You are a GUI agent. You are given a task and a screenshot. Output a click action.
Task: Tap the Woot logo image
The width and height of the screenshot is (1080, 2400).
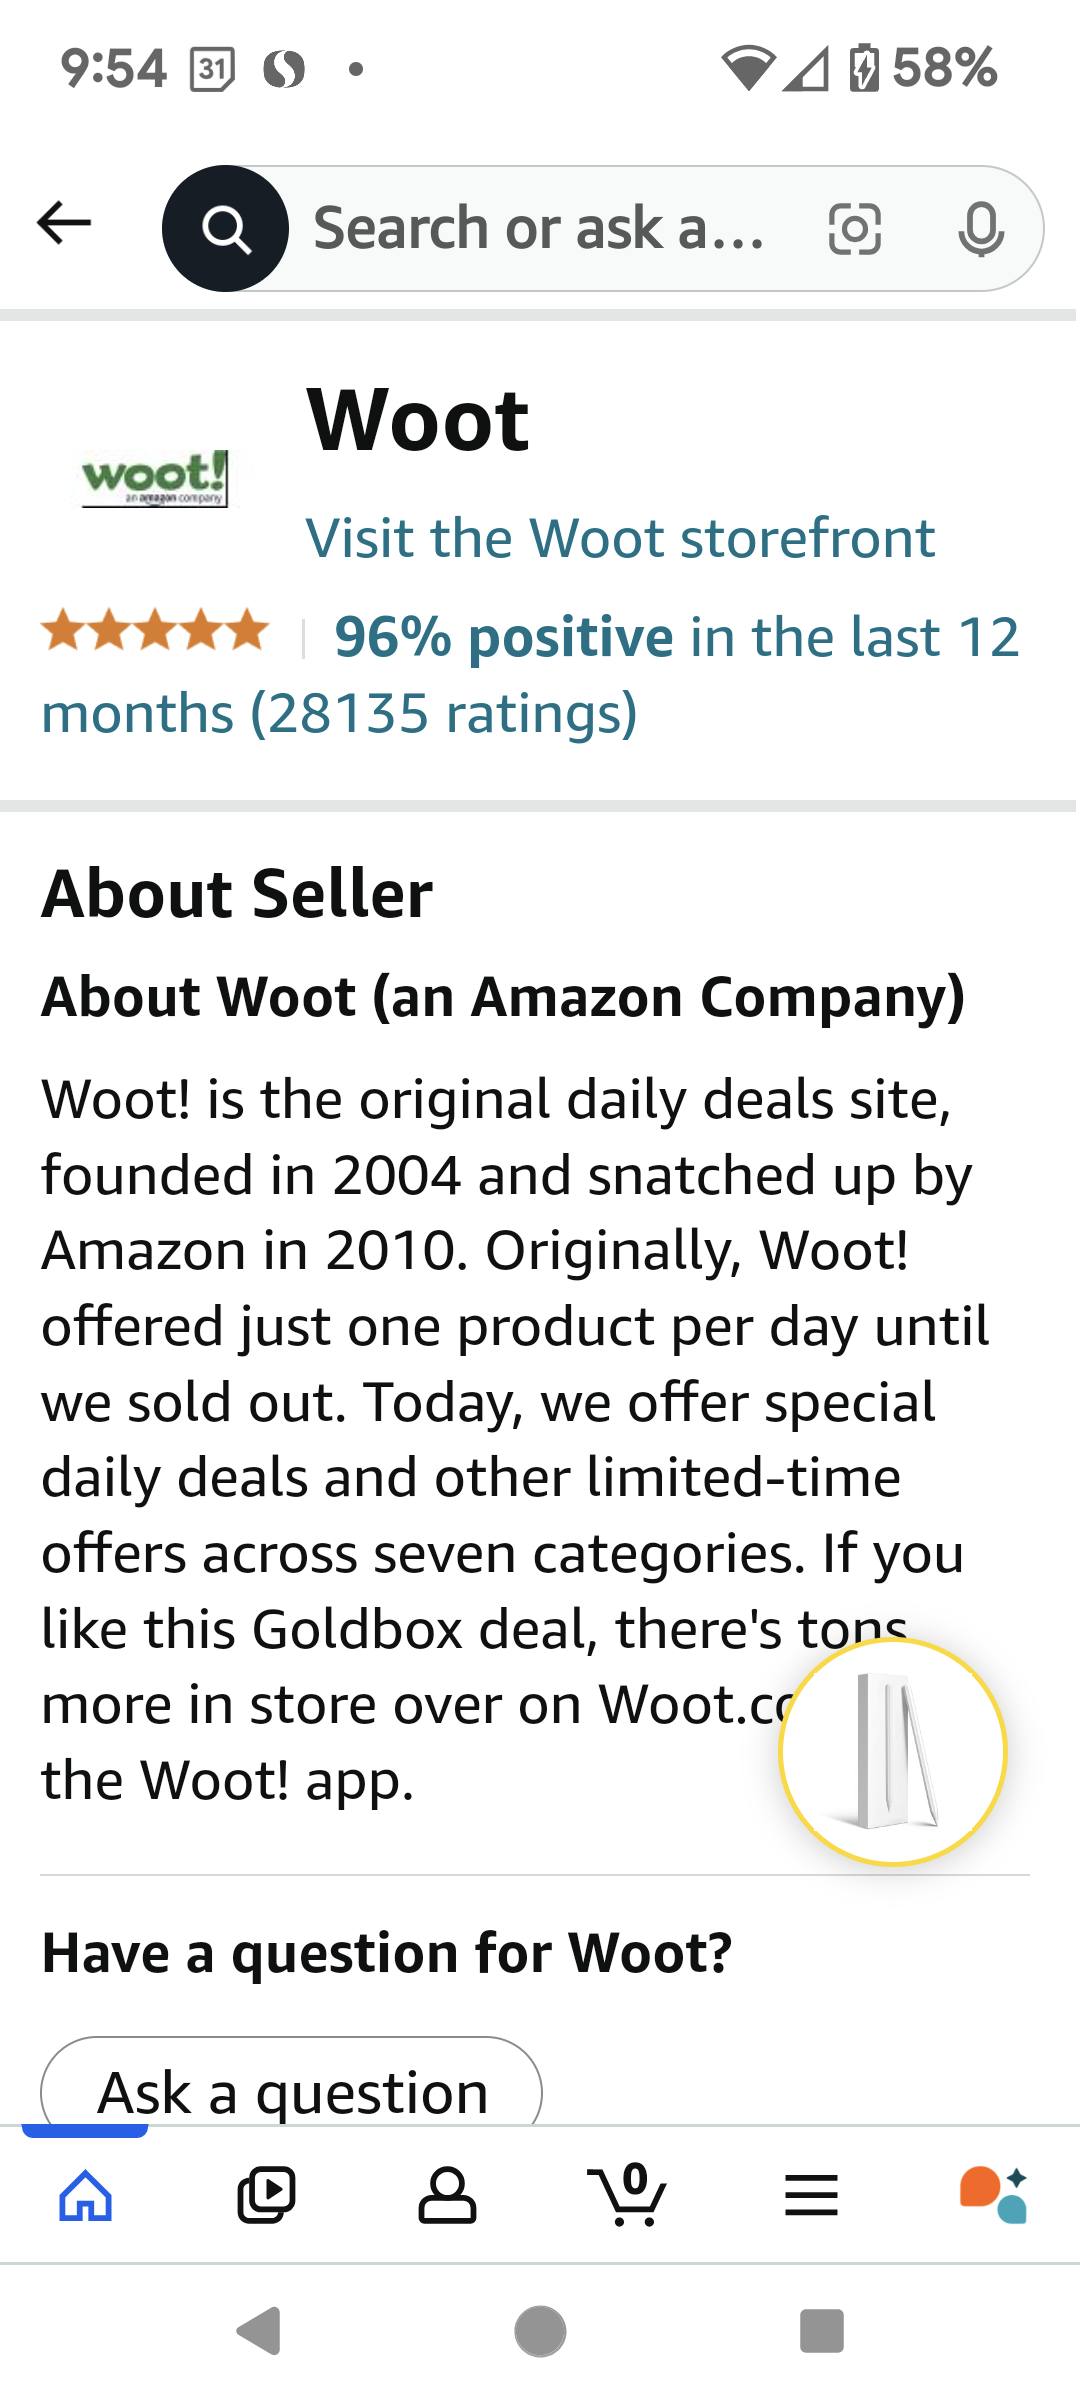click(x=155, y=478)
